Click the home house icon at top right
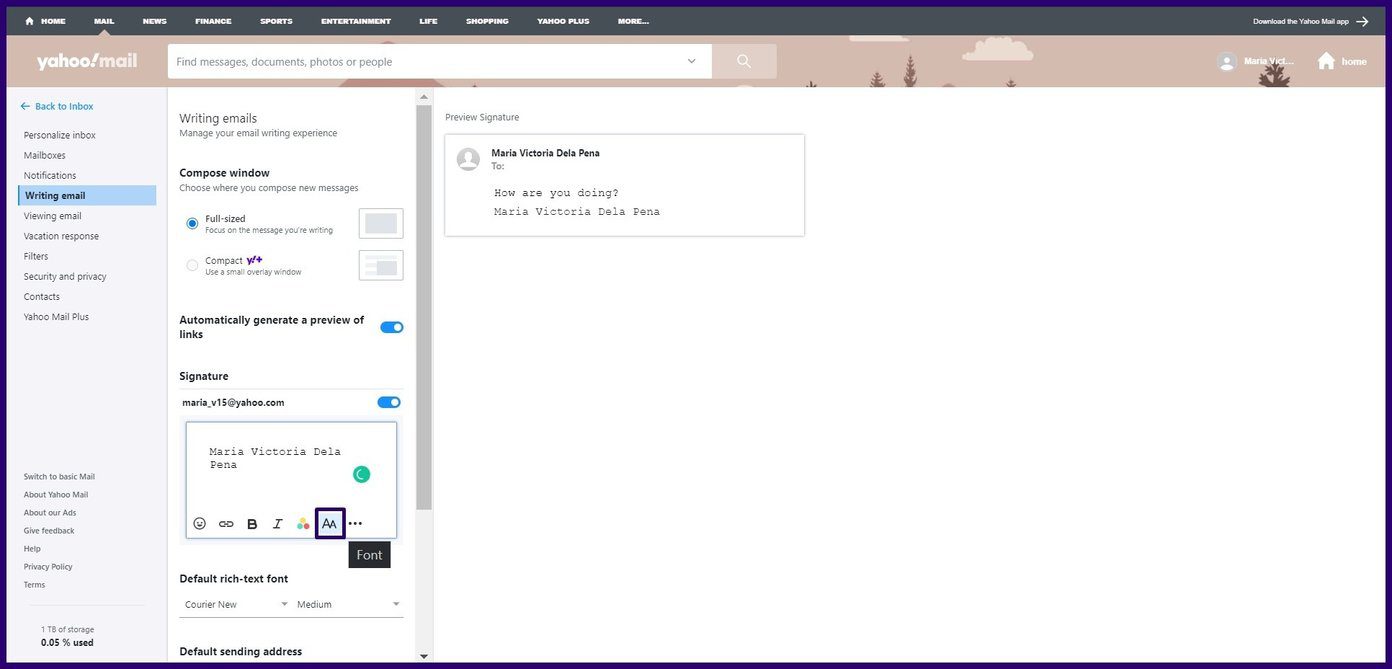 [x=1326, y=61]
